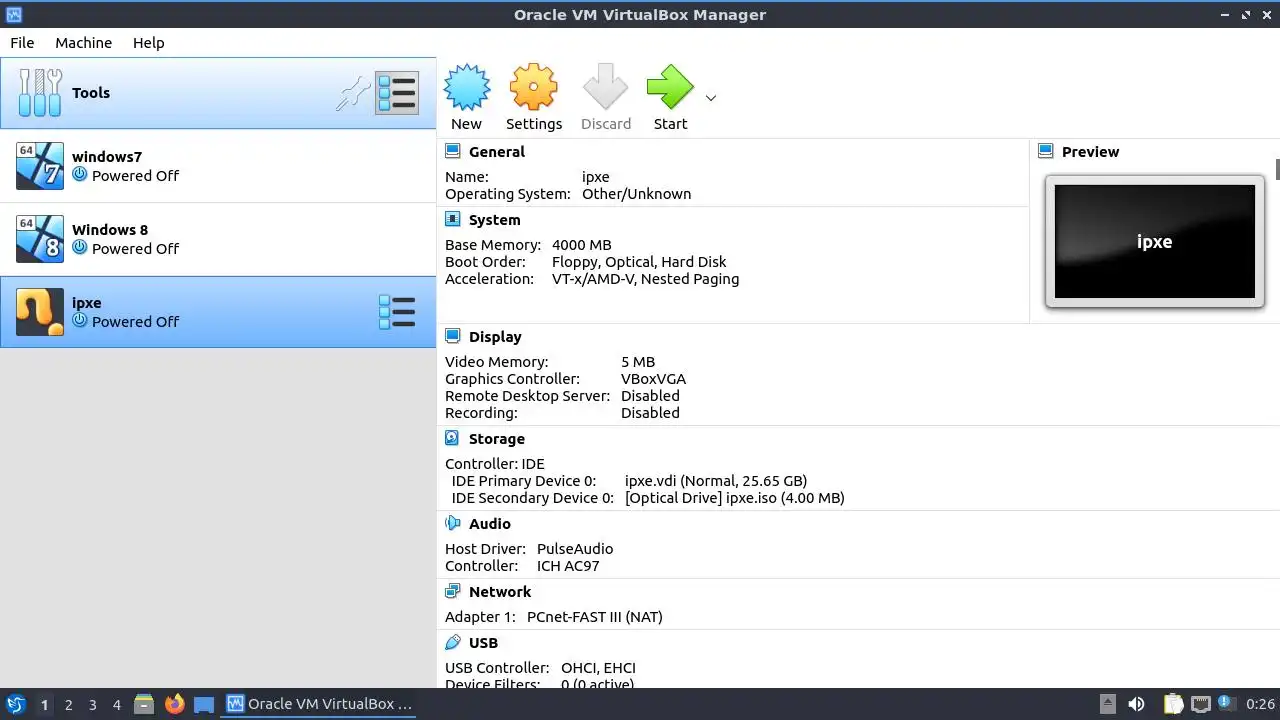Click the ipxe preview thumbnail
This screenshot has width=1280, height=720.
click(1154, 241)
